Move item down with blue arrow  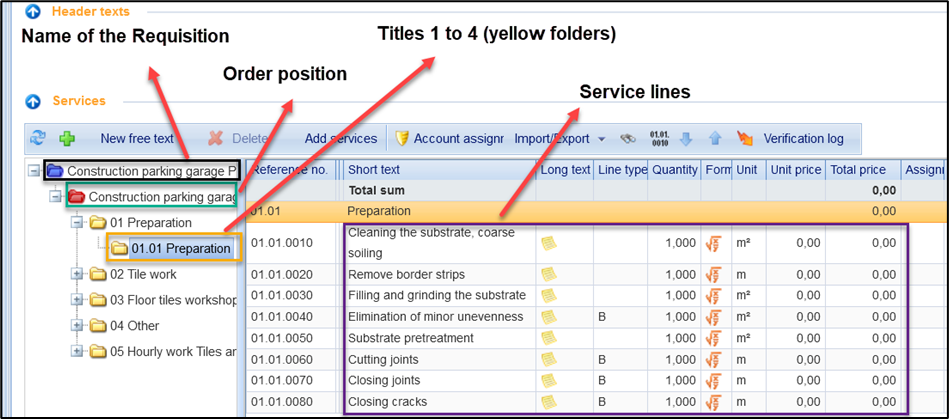[686, 139]
